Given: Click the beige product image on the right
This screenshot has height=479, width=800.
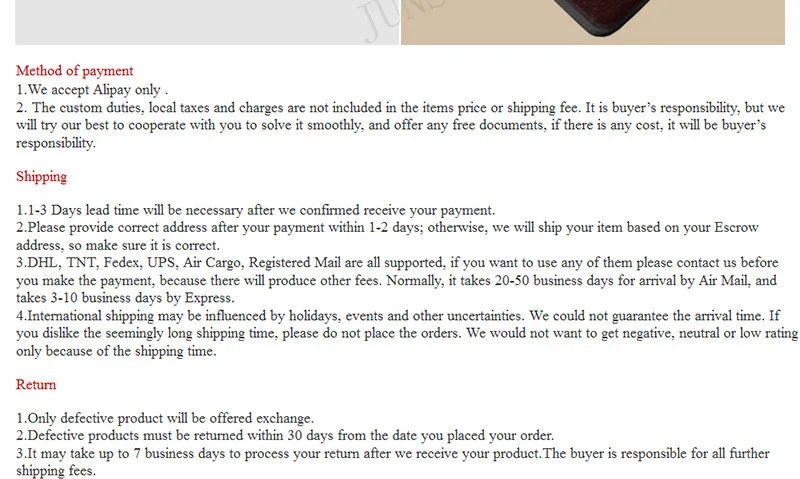Looking at the screenshot, I should (x=593, y=22).
